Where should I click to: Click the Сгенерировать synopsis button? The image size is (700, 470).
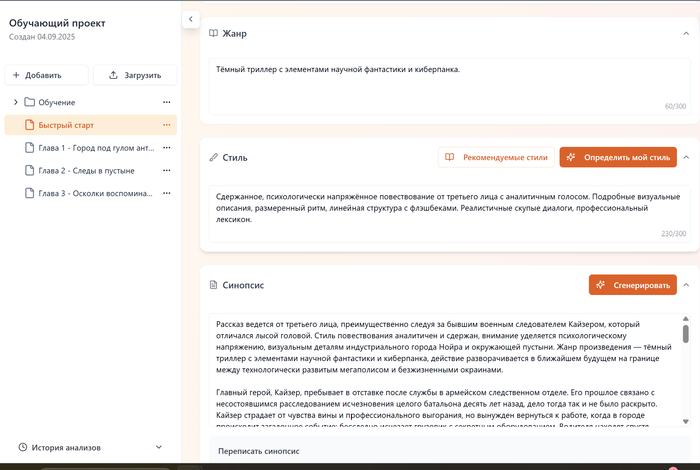pyautogui.click(x=632, y=285)
